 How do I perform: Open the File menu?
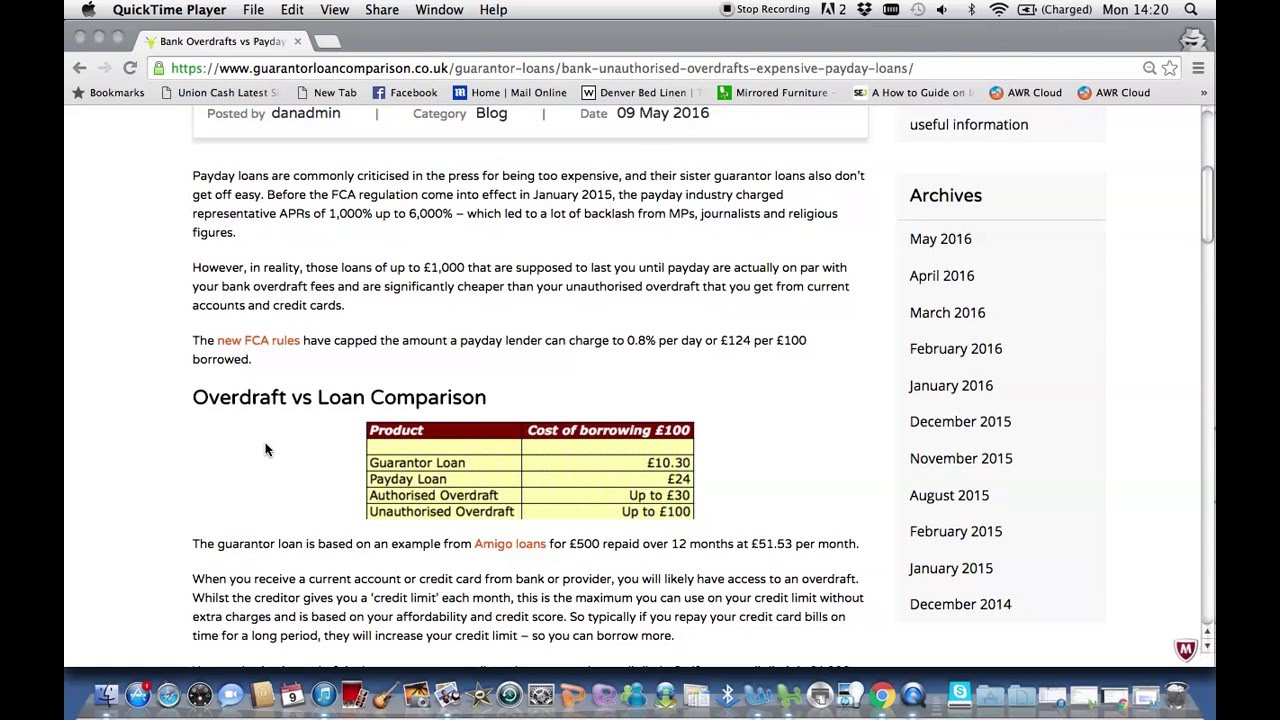[x=253, y=9]
